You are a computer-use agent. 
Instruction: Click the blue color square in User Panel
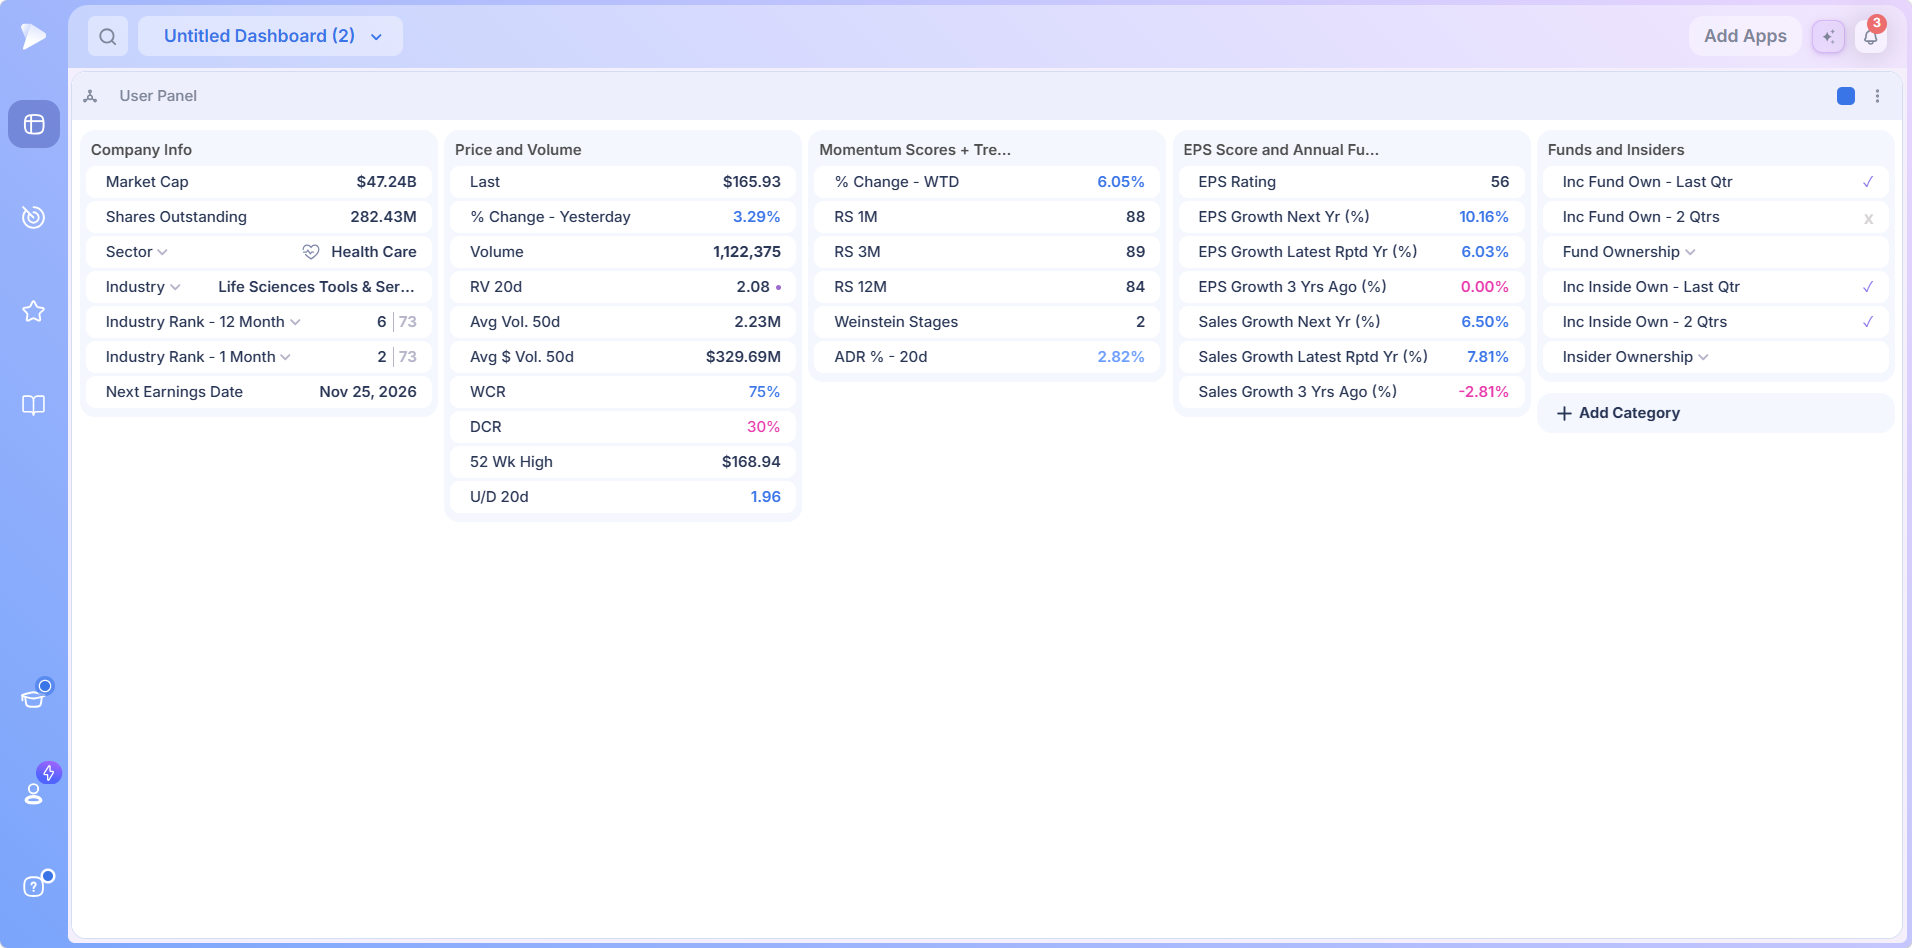(x=1846, y=96)
